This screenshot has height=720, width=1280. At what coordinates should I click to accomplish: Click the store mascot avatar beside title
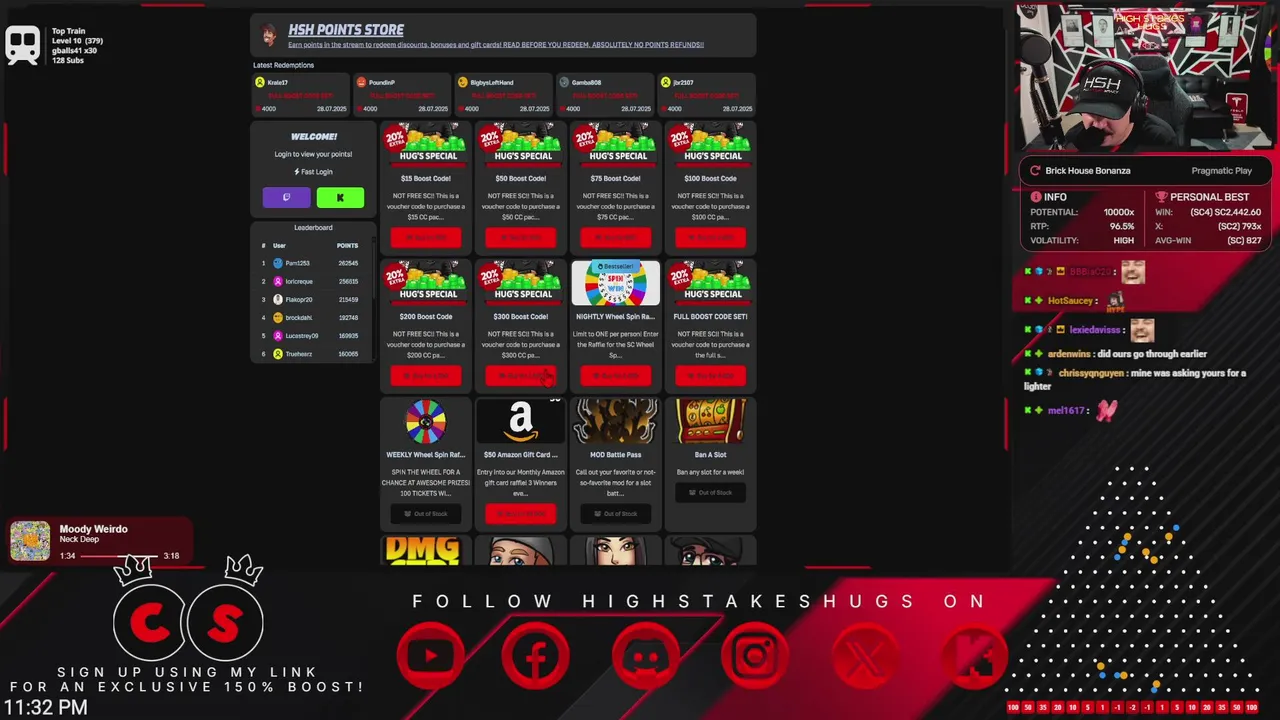coord(269,36)
